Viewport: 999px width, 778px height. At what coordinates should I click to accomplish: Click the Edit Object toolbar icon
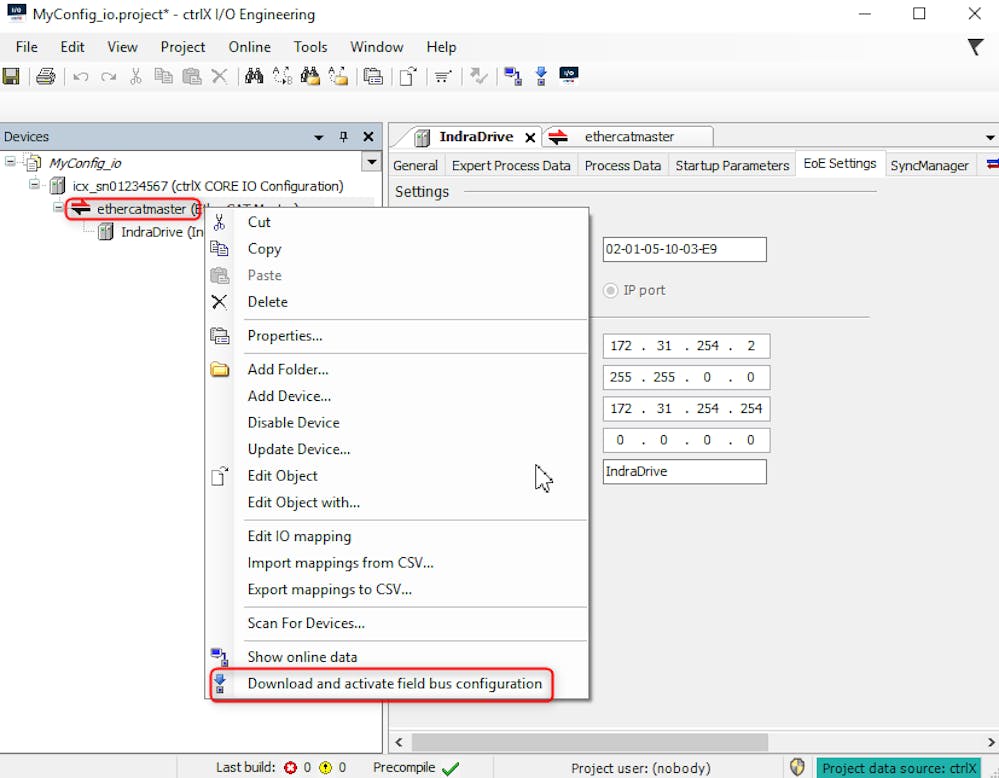pos(408,76)
